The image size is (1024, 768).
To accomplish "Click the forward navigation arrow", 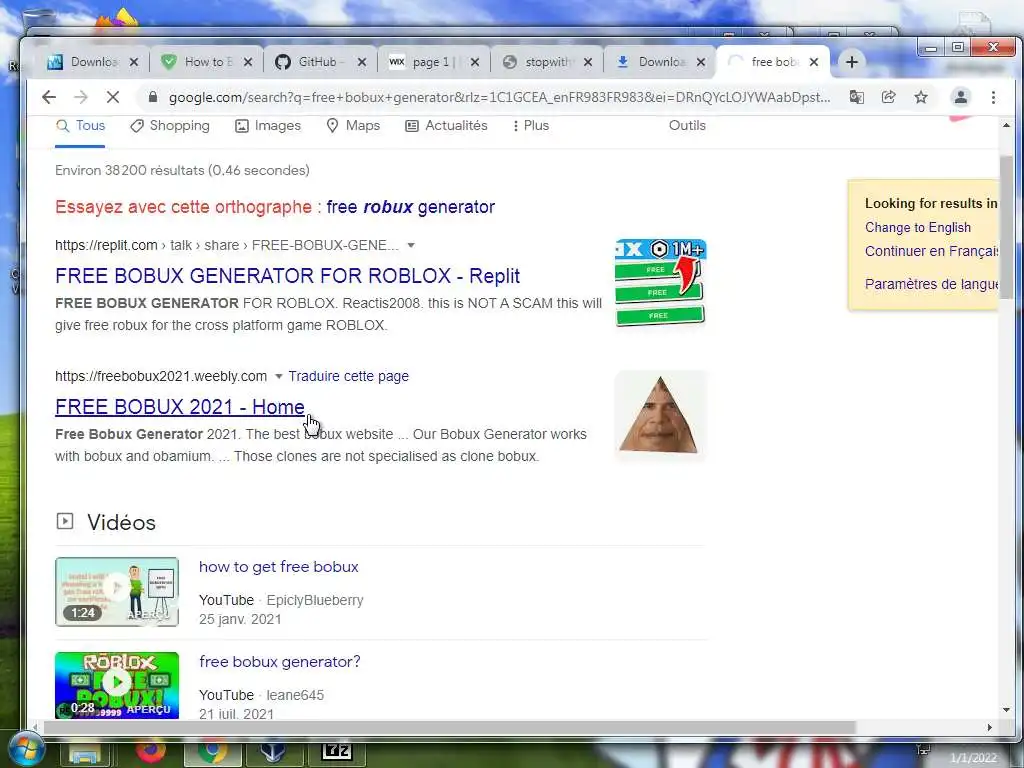I will point(81,97).
